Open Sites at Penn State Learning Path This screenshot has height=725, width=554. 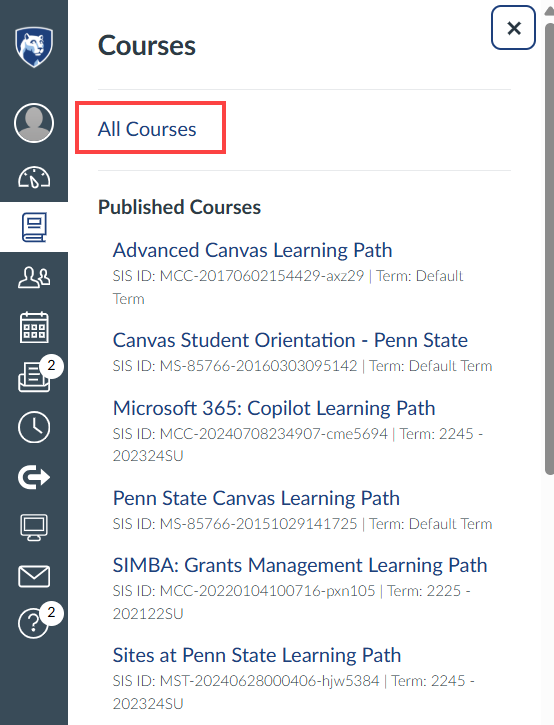tap(257, 655)
